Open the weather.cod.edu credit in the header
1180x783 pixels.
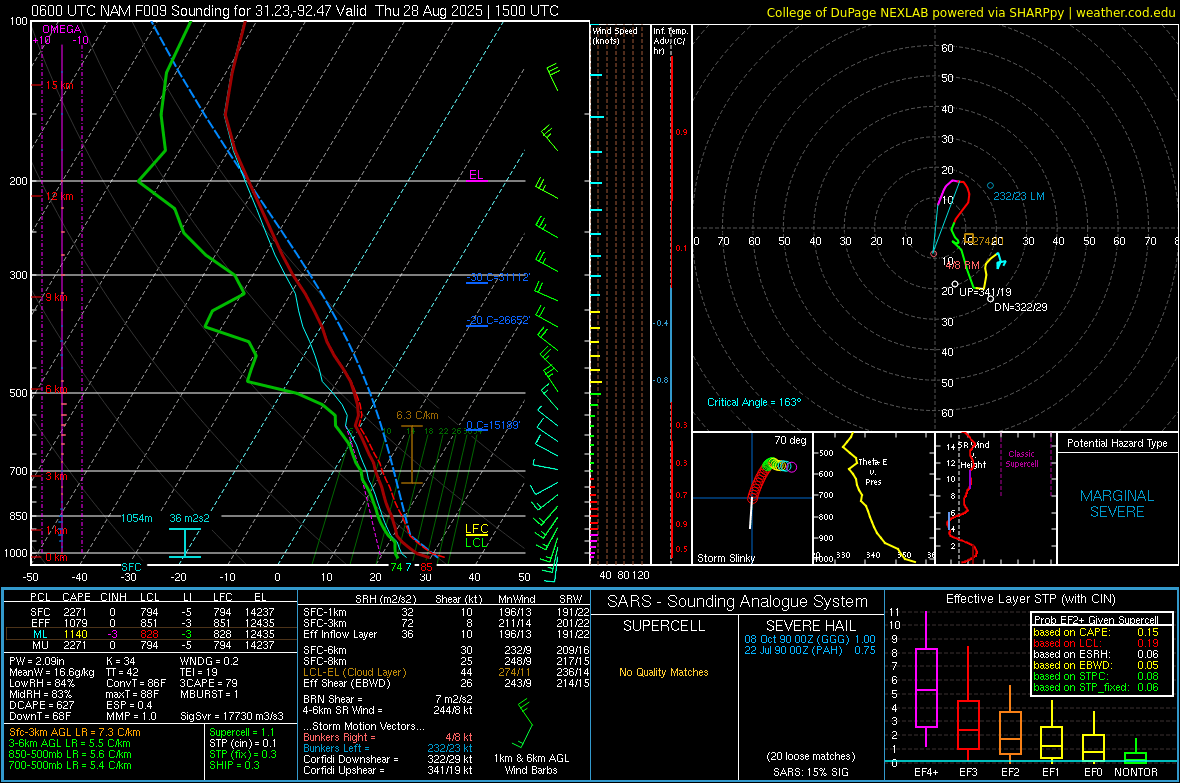click(1125, 13)
